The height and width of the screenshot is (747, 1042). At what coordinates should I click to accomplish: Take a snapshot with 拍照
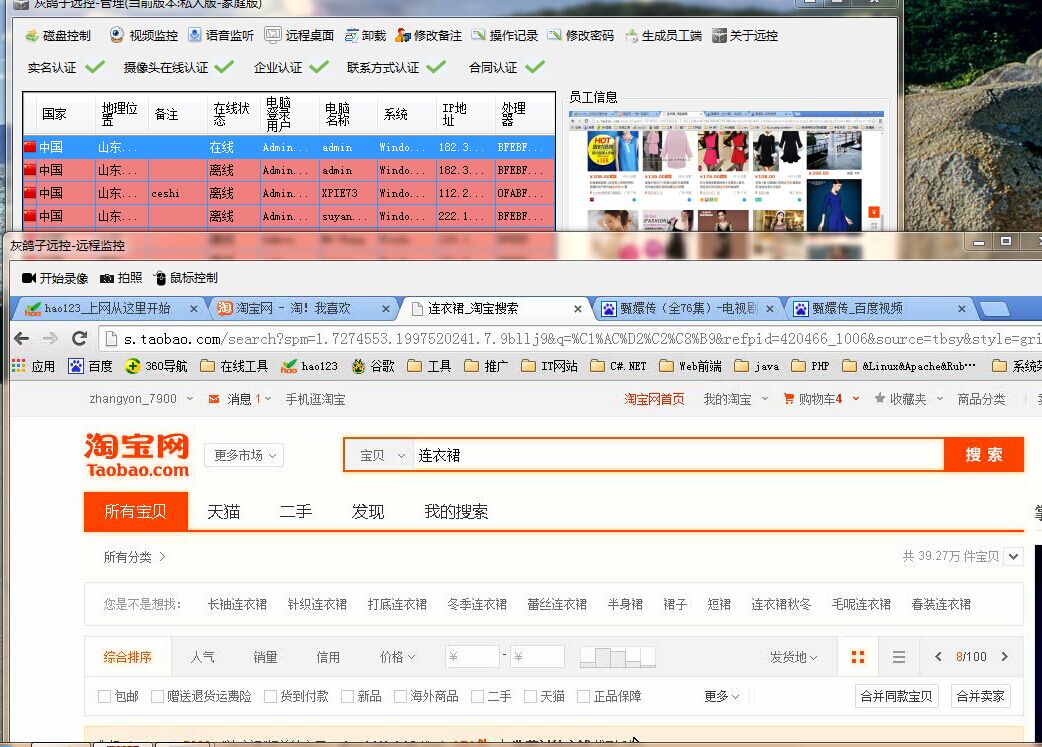tap(121, 278)
